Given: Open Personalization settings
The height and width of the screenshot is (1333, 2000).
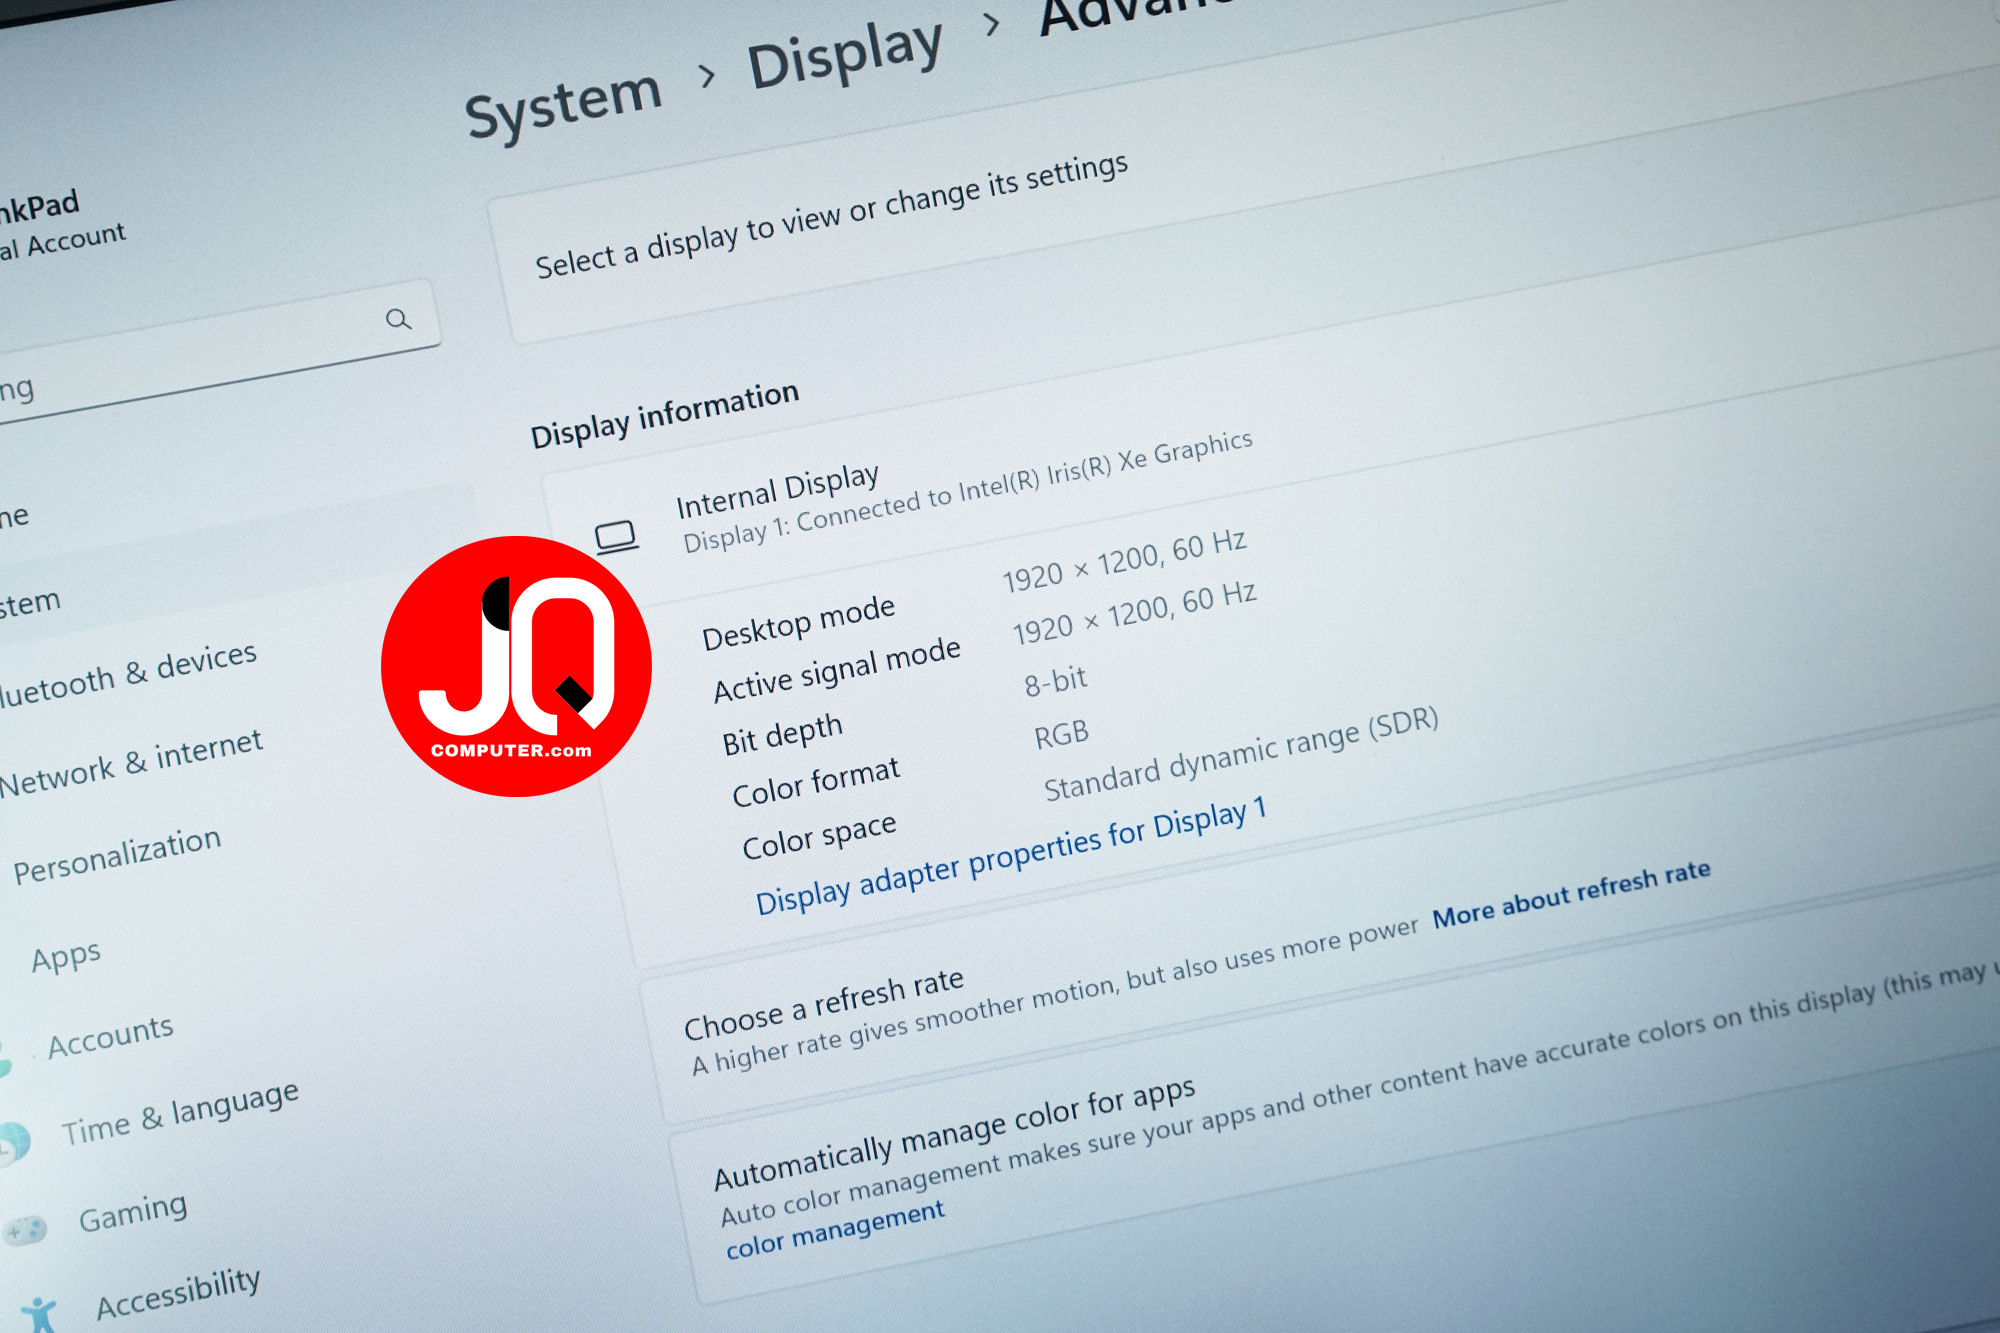Looking at the screenshot, I should 117,855.
